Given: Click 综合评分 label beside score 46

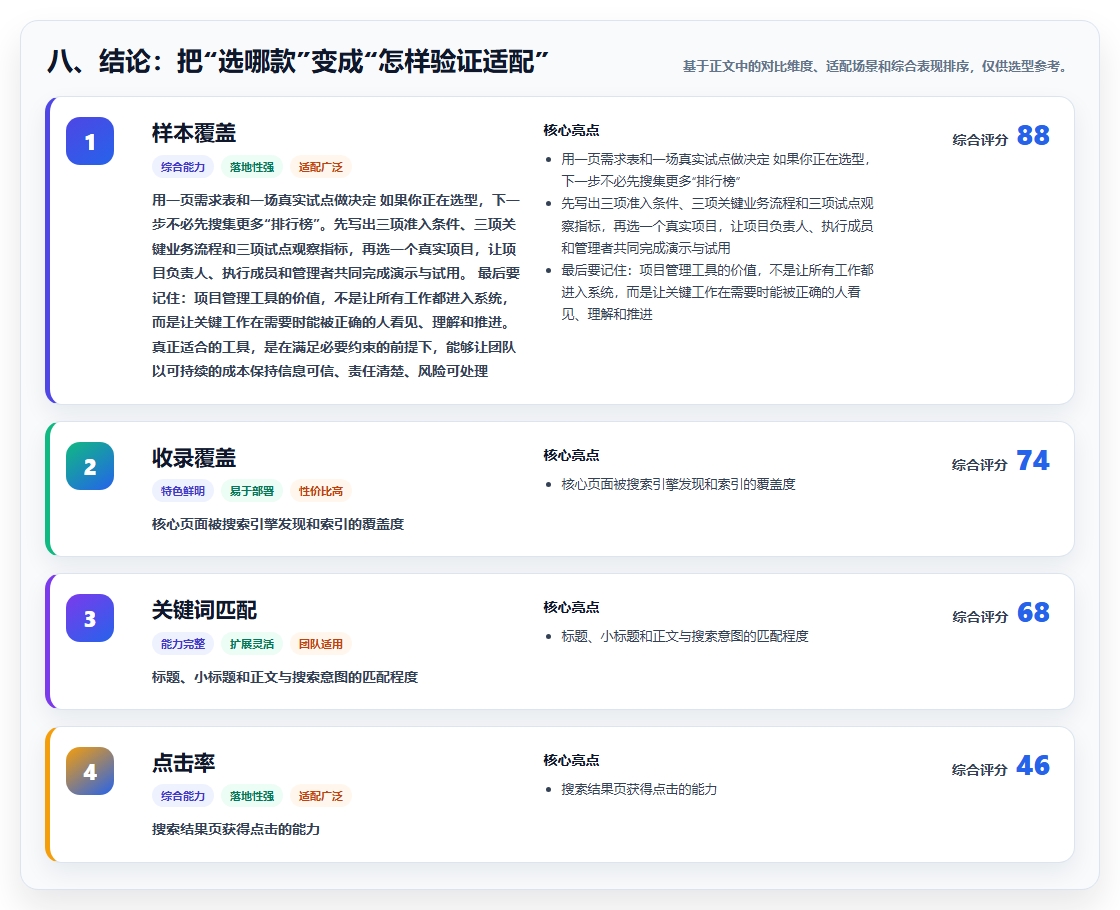Looking at the screenshot, I should (980, 770).
